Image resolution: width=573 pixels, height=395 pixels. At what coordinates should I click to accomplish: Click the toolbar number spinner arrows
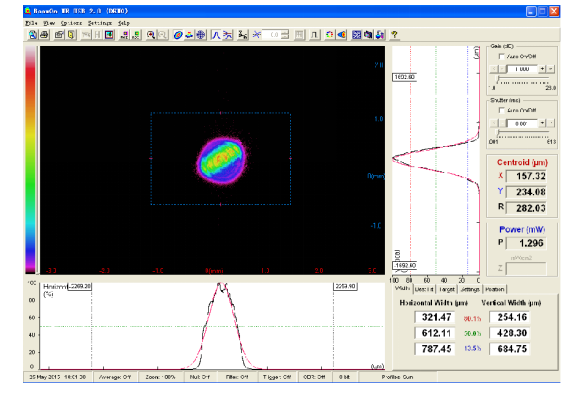click(x=285, y=35)
